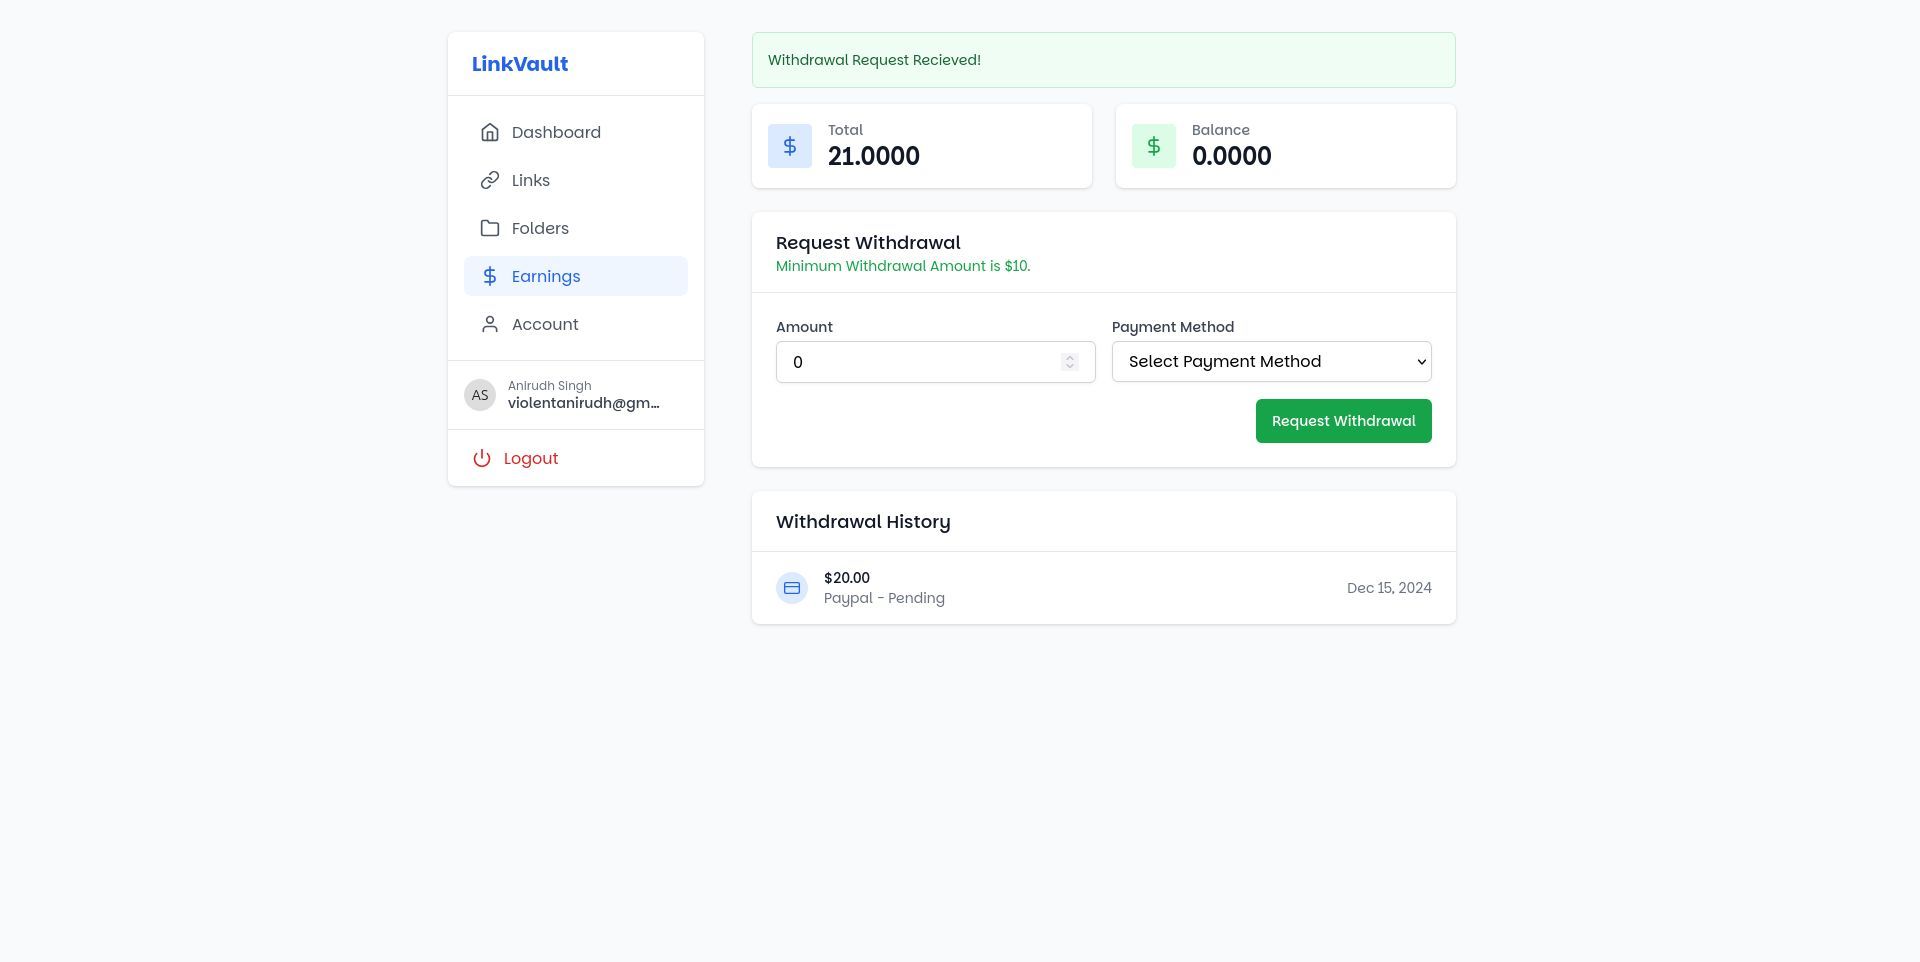Click Logout text link

pos(531,458)
